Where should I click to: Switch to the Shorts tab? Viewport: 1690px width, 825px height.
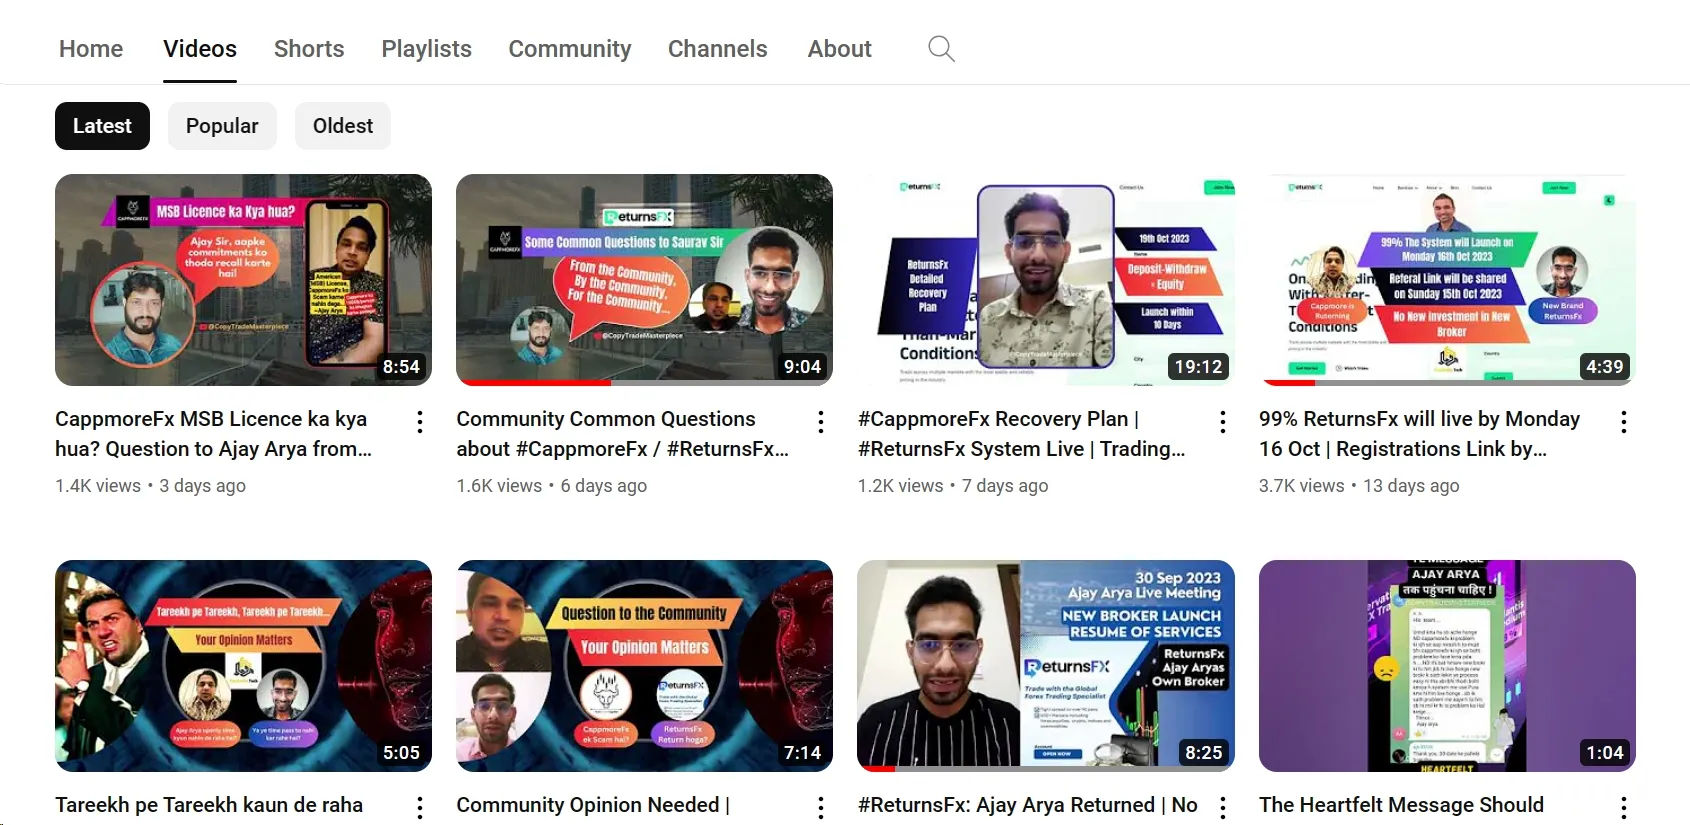pyautogui.click(x=309, y=49)
